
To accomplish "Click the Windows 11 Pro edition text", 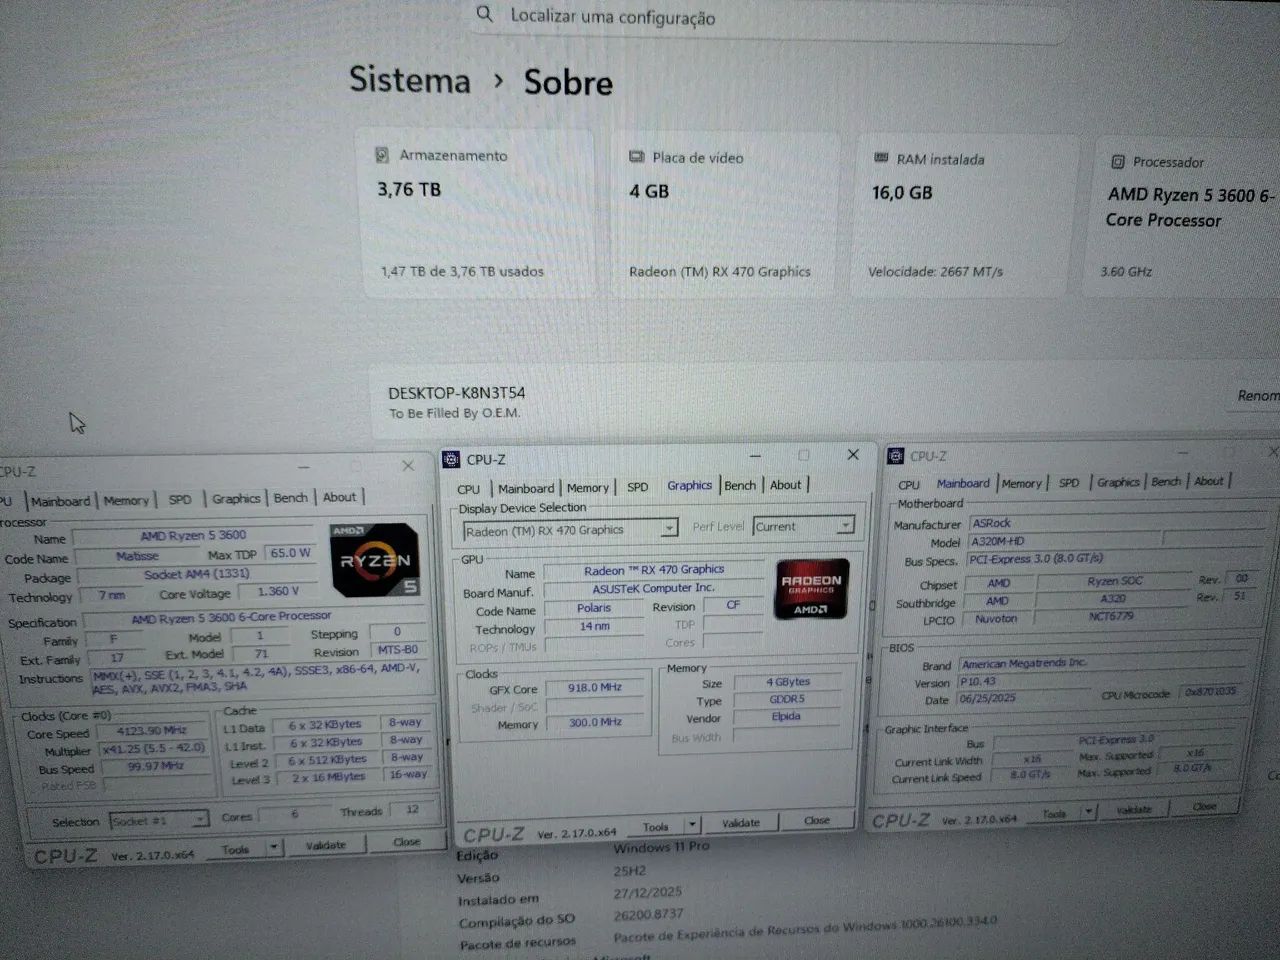I will (661, 847).
